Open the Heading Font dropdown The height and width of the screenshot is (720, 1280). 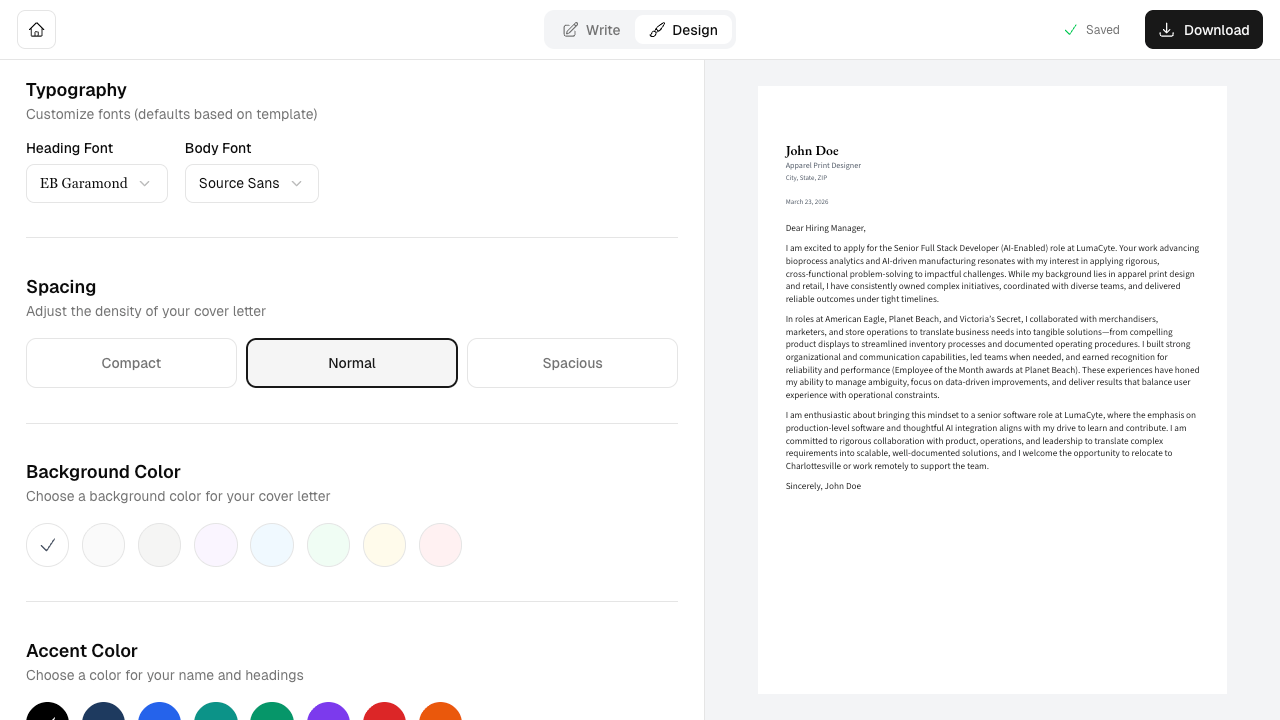click(97, 183)
